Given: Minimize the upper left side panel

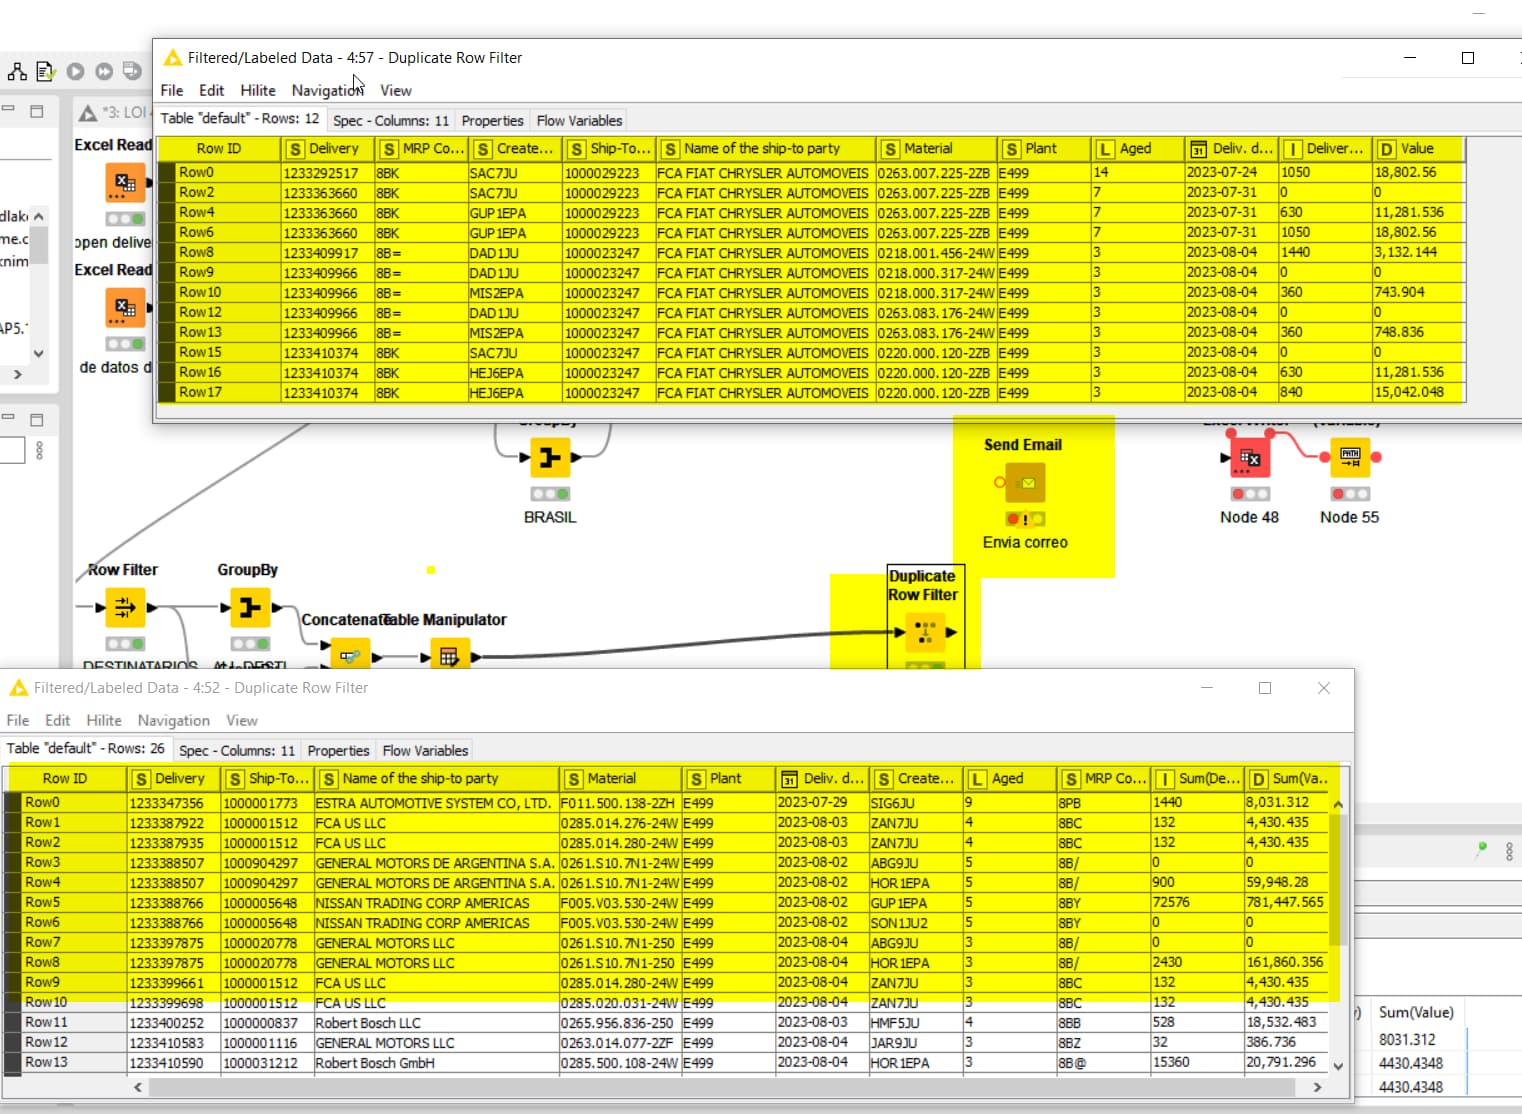Looking at the screenshot, I should [8, 110].
